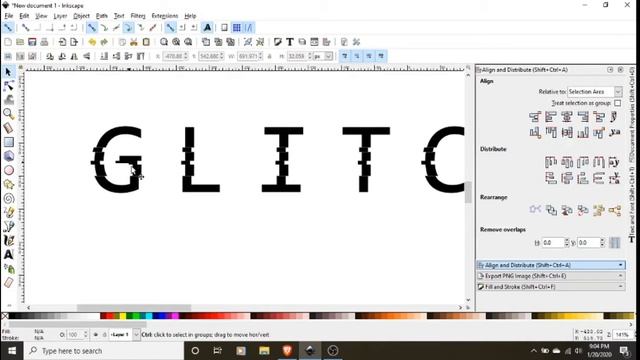Click the Cut scissors icon
The height and width of the screenshot is (360, 640).
(x=134, y=42)
